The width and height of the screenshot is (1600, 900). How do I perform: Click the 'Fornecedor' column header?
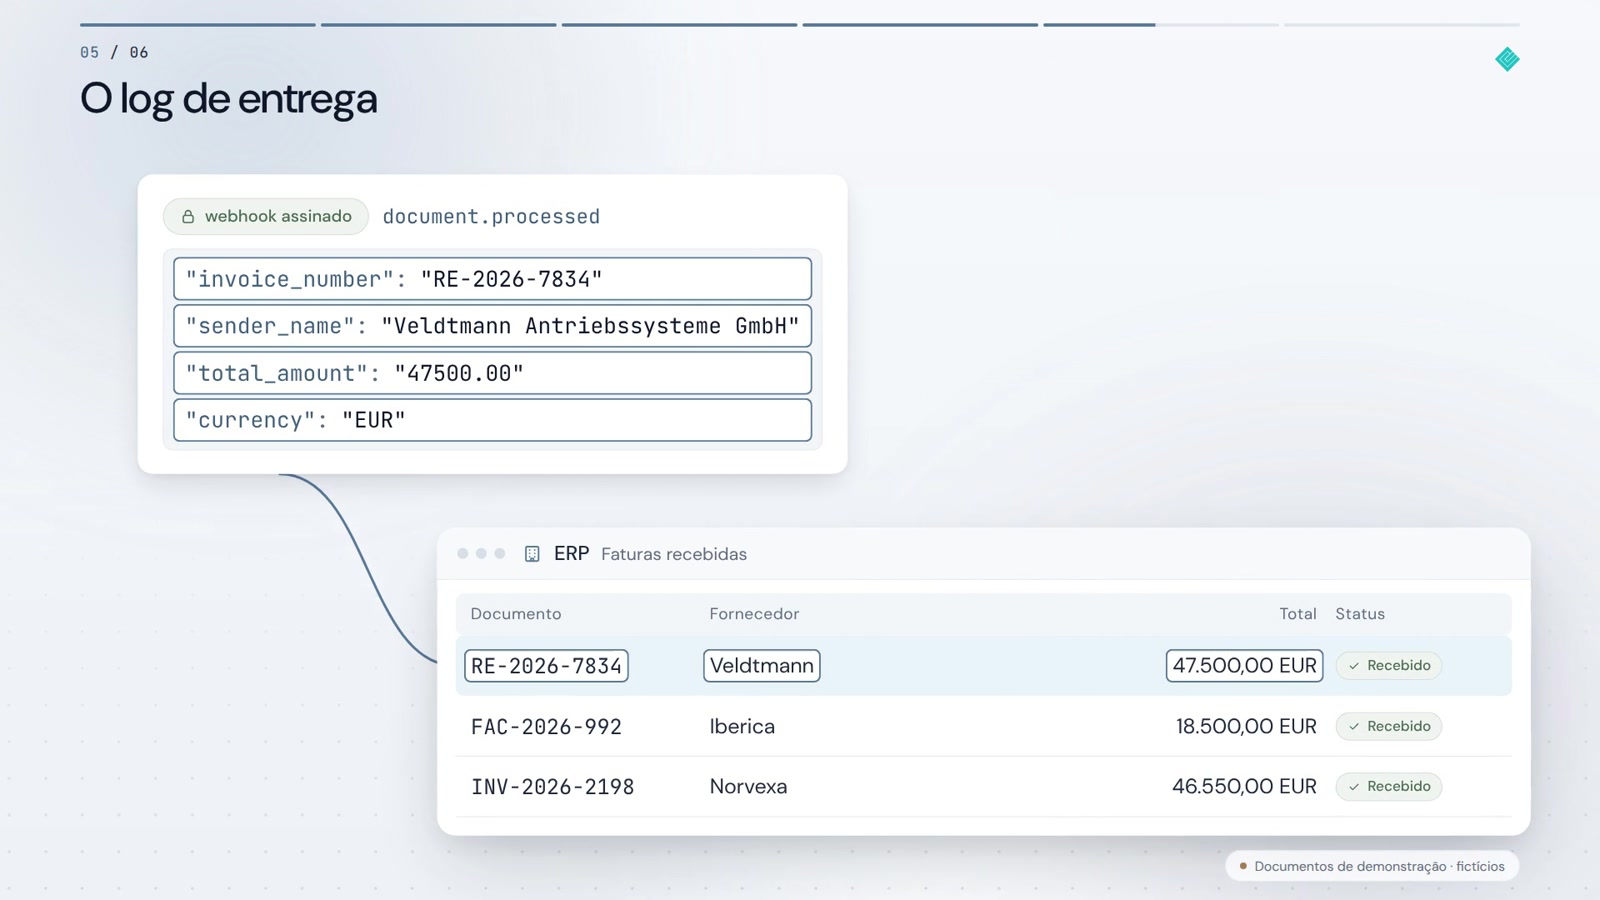[x=754, y=614]
